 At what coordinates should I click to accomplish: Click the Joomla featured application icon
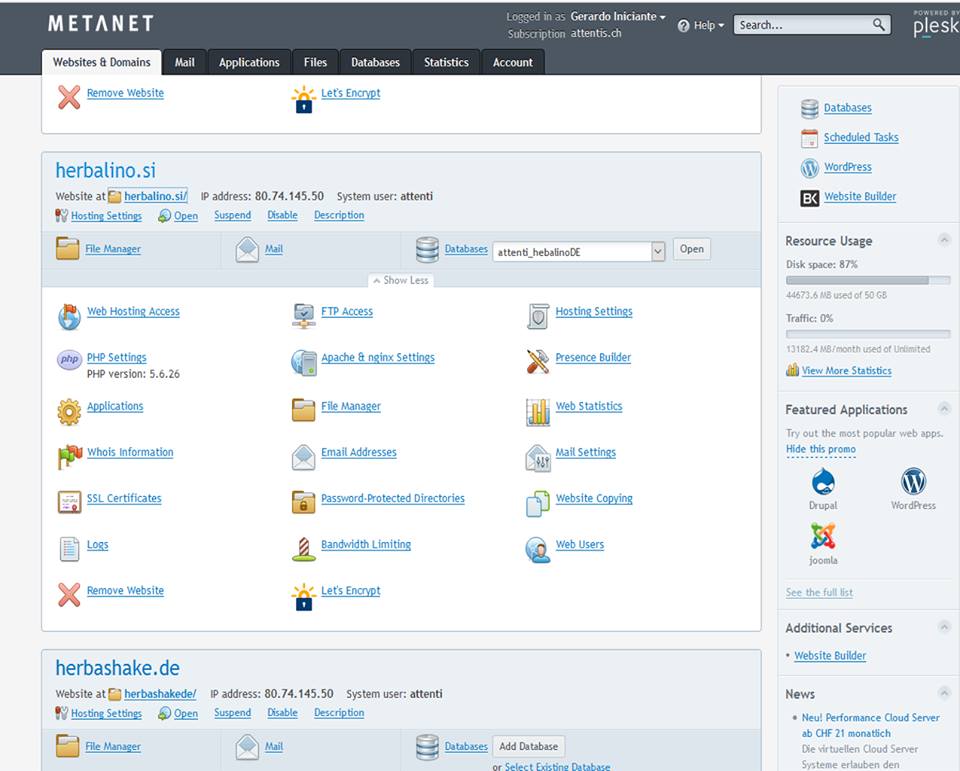pyautogui.click(x=823, y=537)
